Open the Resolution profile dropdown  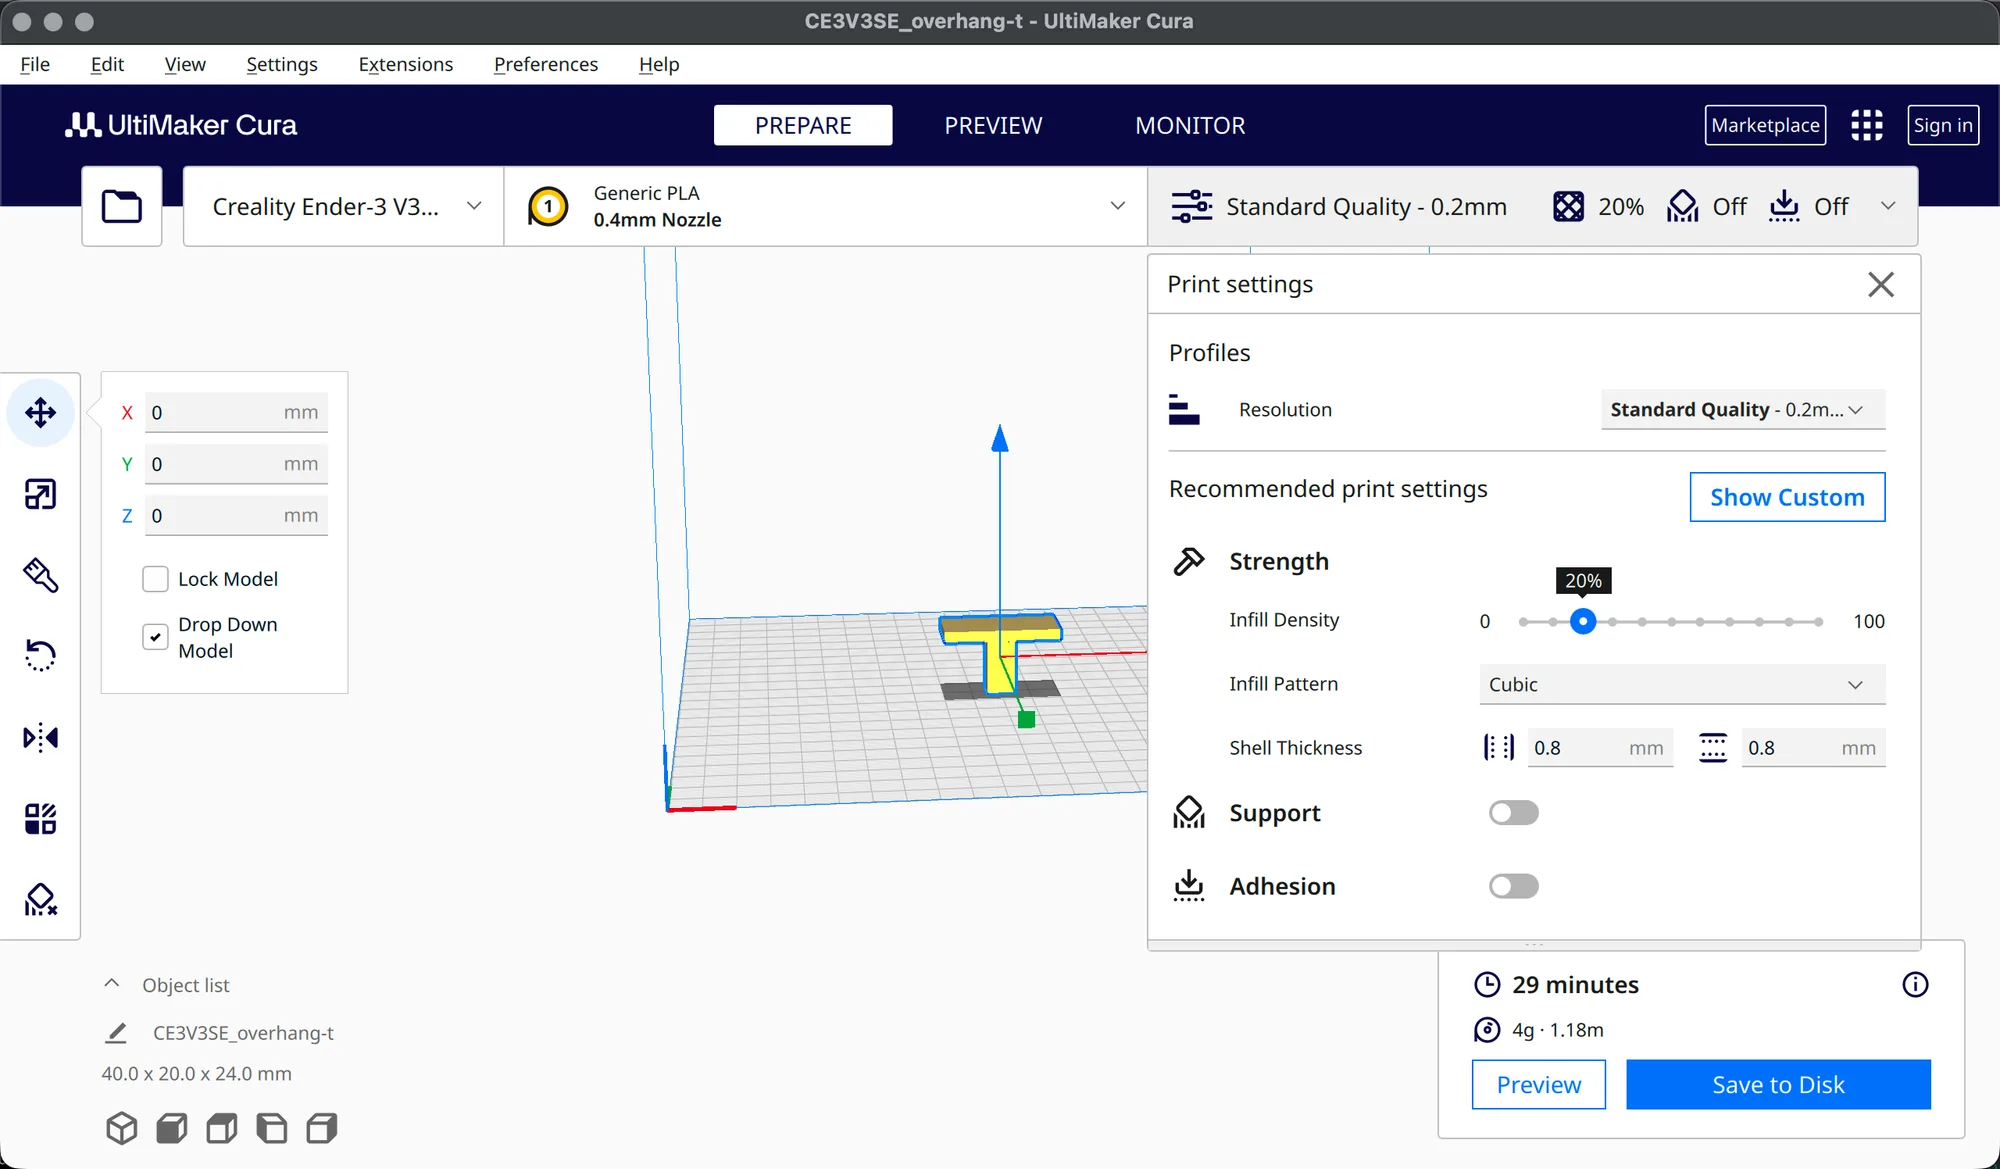point(1743,409)
